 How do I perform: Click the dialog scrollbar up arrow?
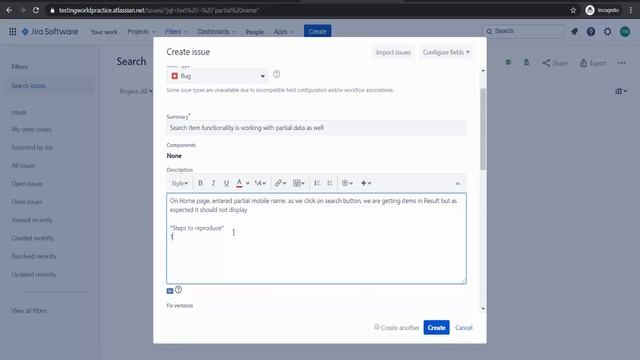[483, 71]
